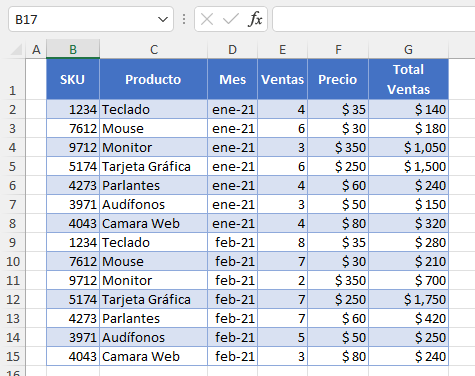Select Parlantes cell in row 6
Viewport: 475px width, 376px height.
click(154, 185)
